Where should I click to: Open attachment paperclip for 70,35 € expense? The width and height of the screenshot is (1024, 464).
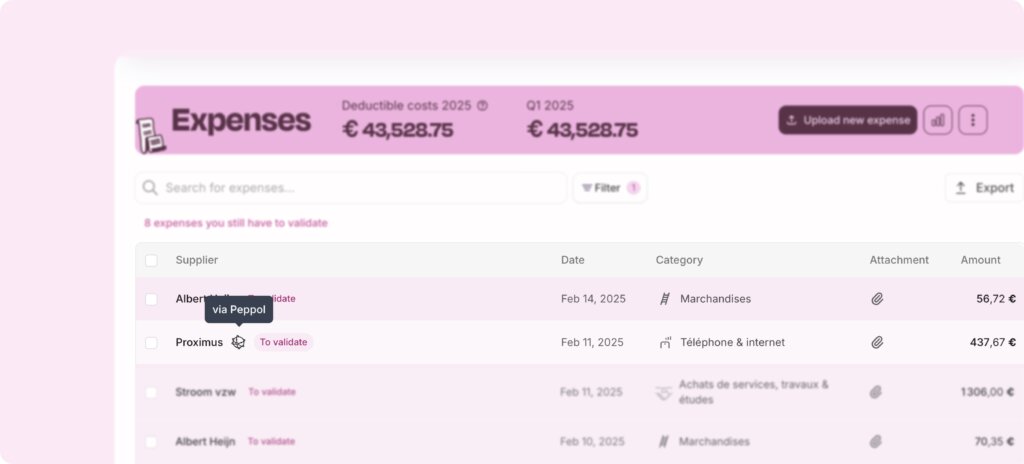pos(876,442)
